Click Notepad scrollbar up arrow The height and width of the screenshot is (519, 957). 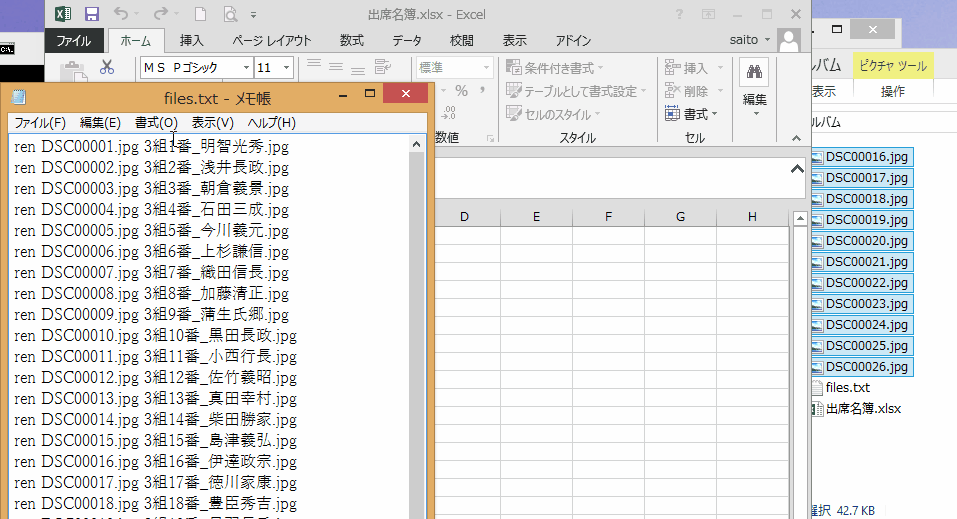click(417, 145)
